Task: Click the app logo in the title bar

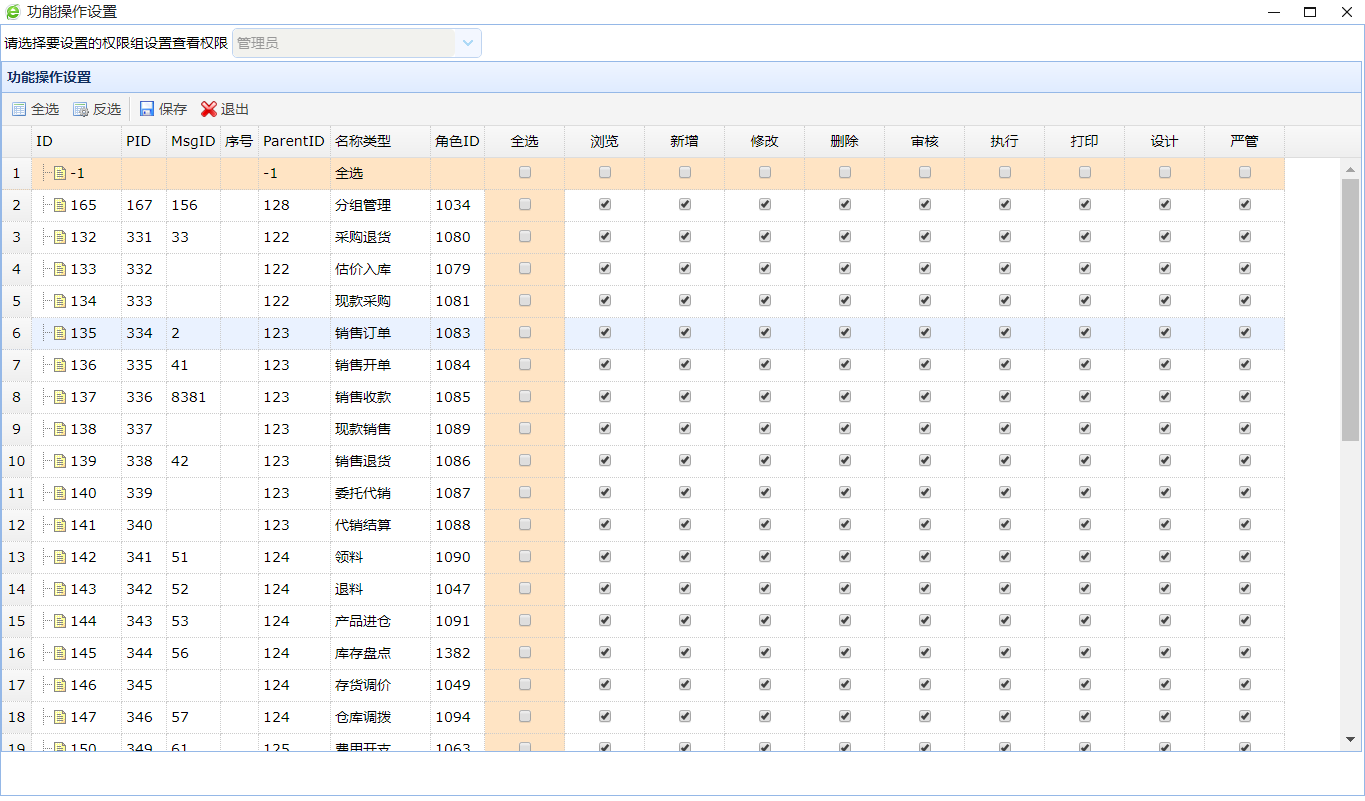Action: click(13, 12)
